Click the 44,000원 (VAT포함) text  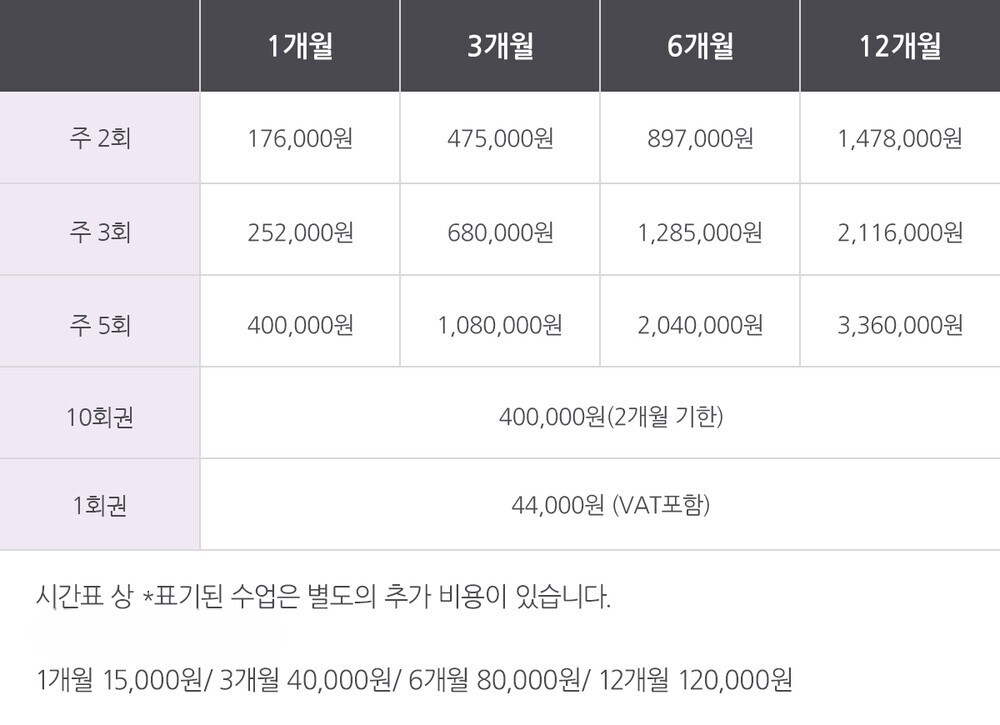point(610,506)
